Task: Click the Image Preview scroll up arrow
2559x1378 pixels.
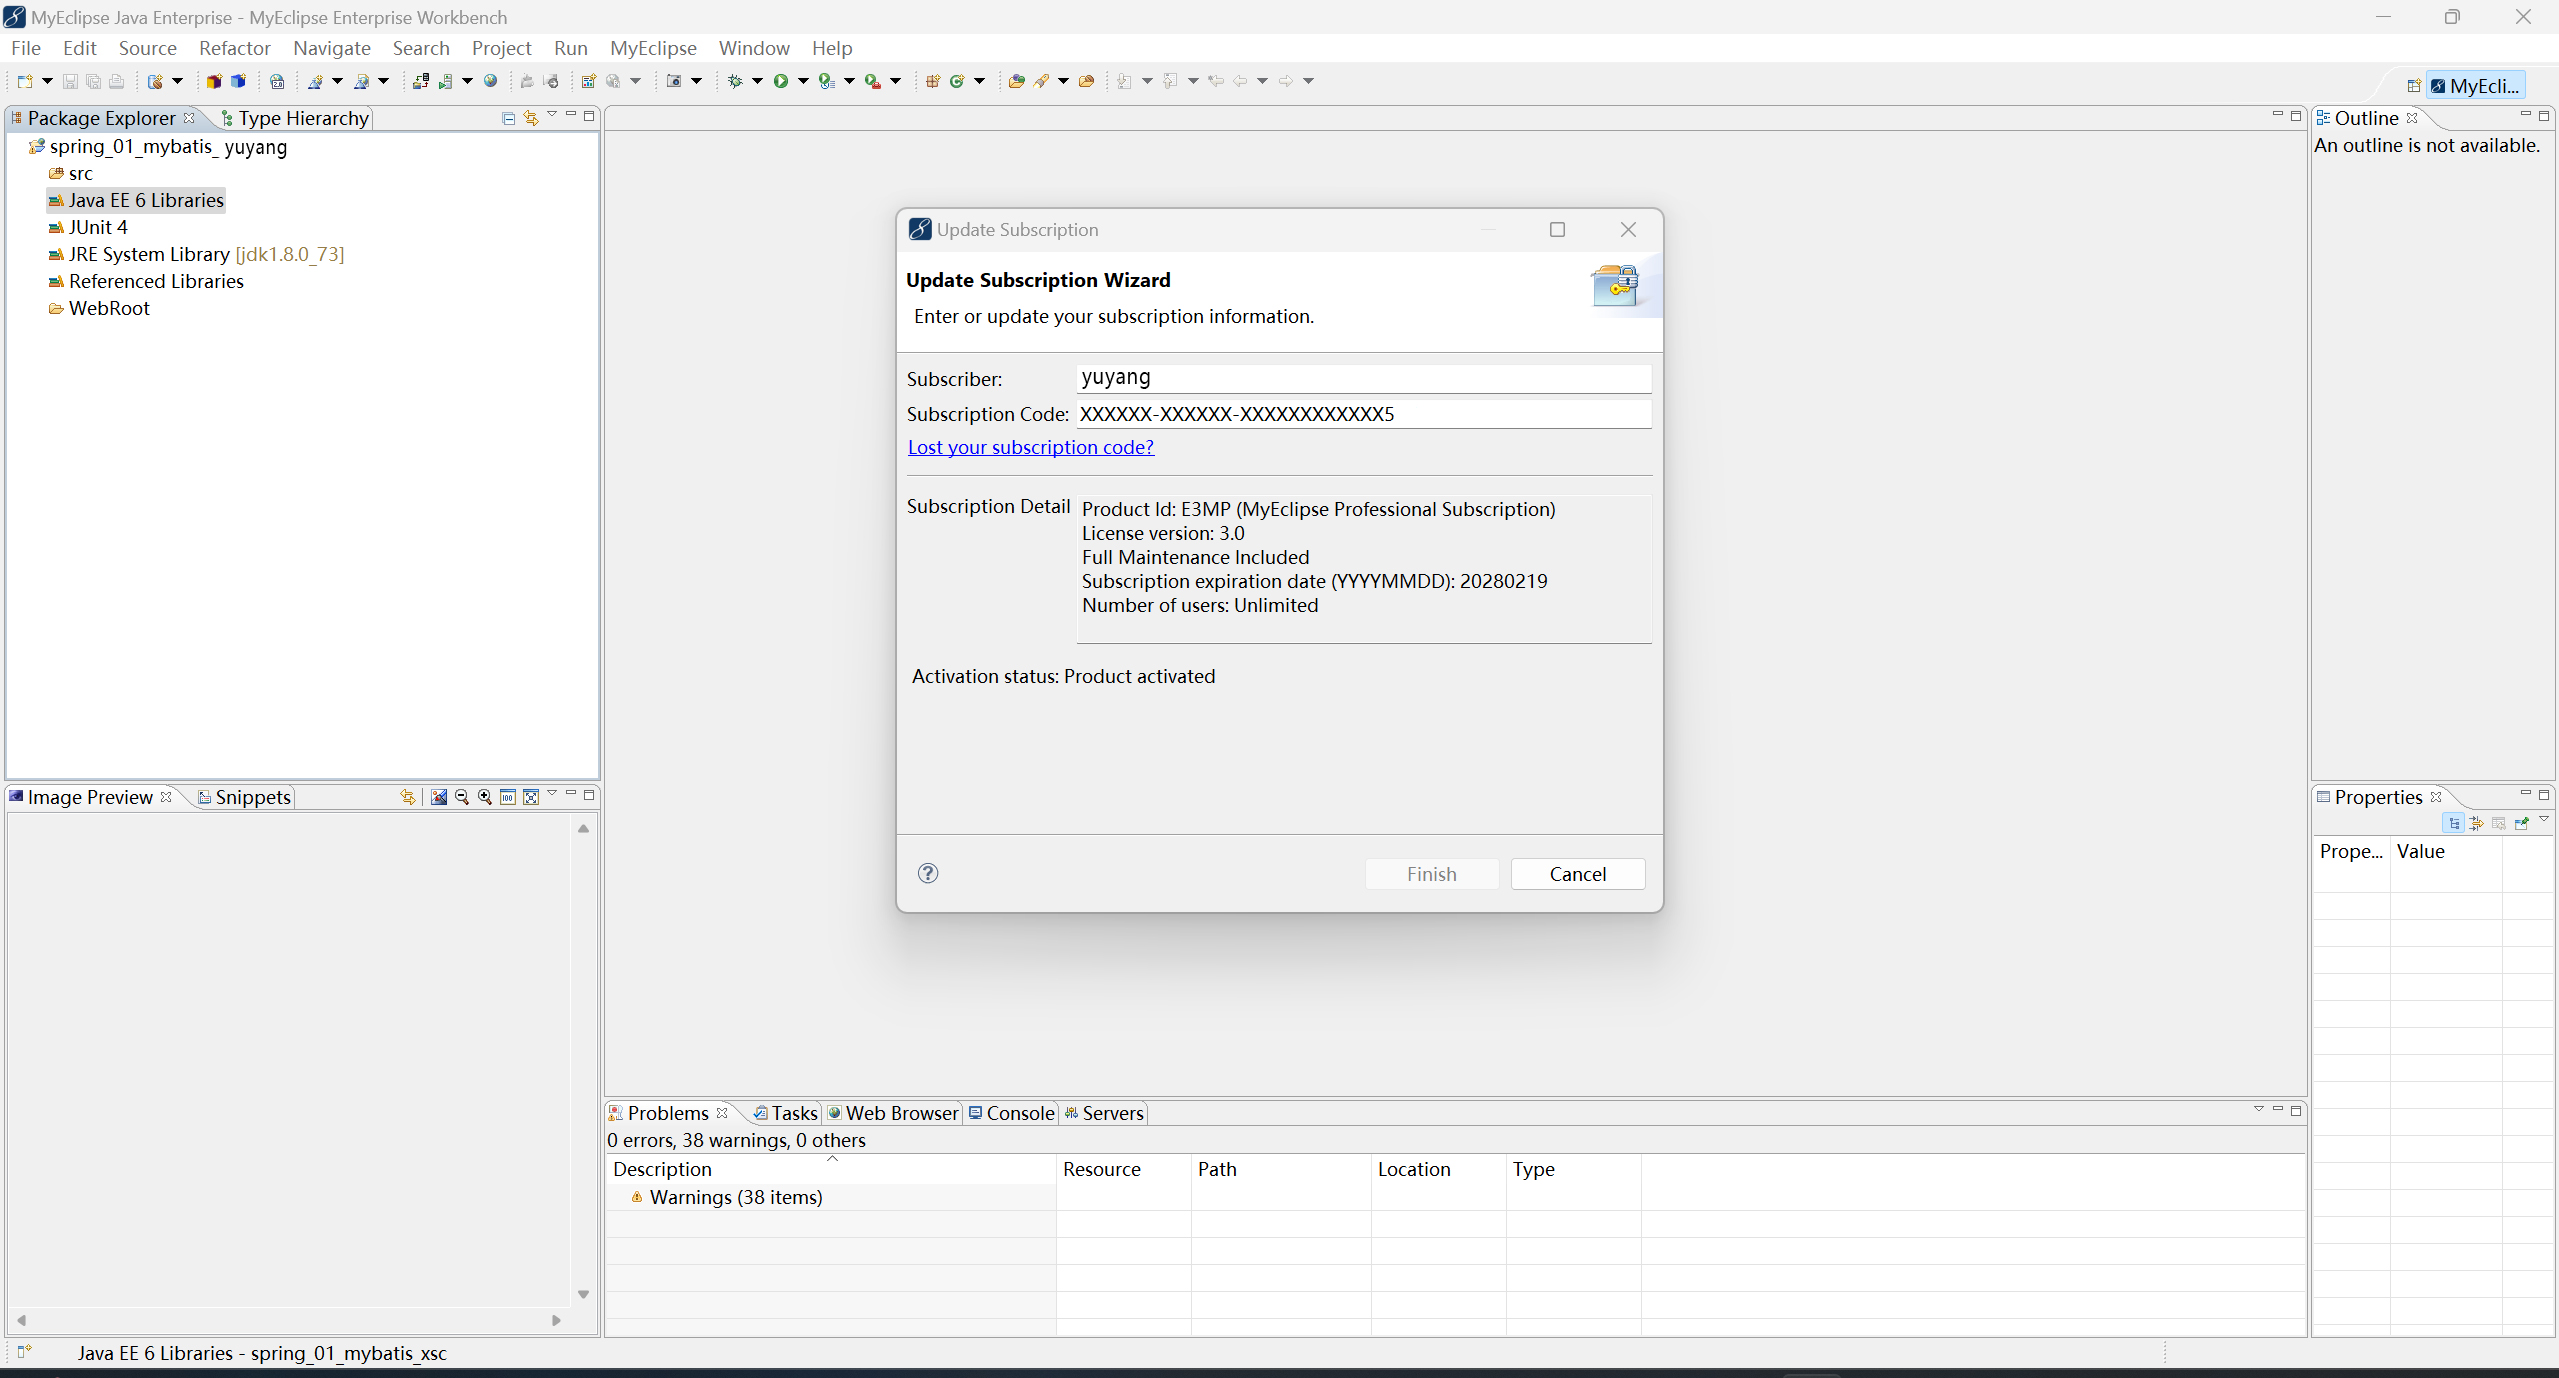Action: click(583, 829)
